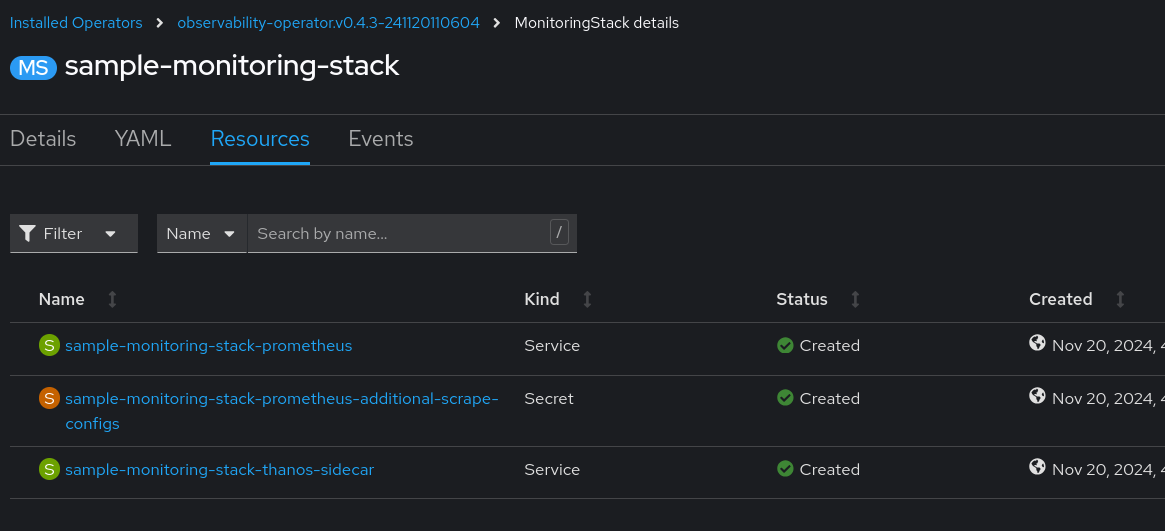The height and width of the screenshot is (531, 1165).
Task: Open the sample-monitoring-stack-prometheus service link
Action: point(208,345)
